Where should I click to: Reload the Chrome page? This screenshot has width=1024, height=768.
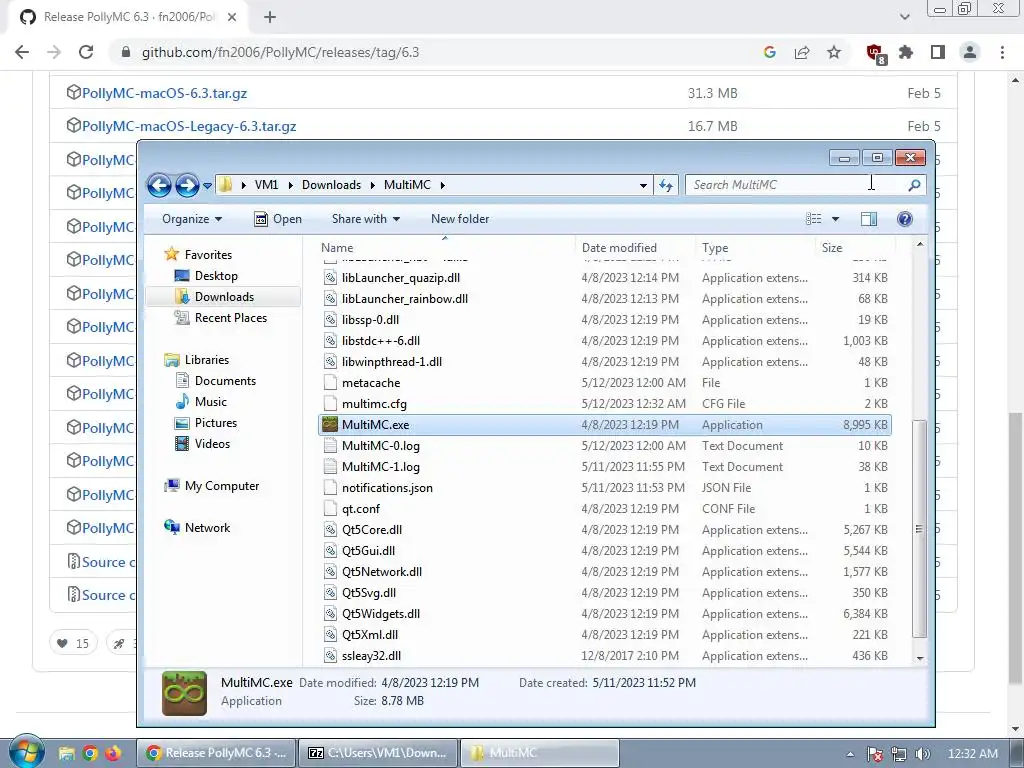coord(86,52)
